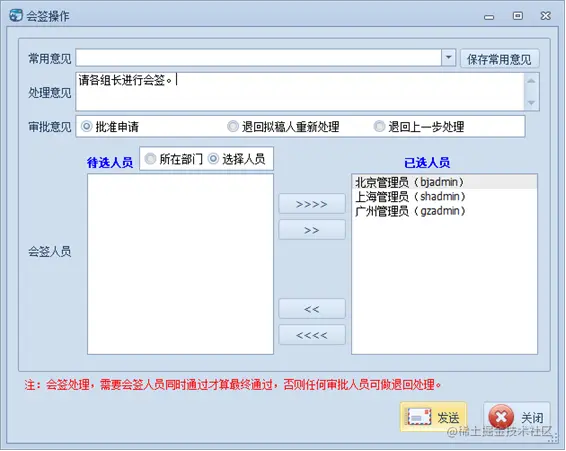
Task: Click the <<<< remove-all button
Action: pos(312,335)
